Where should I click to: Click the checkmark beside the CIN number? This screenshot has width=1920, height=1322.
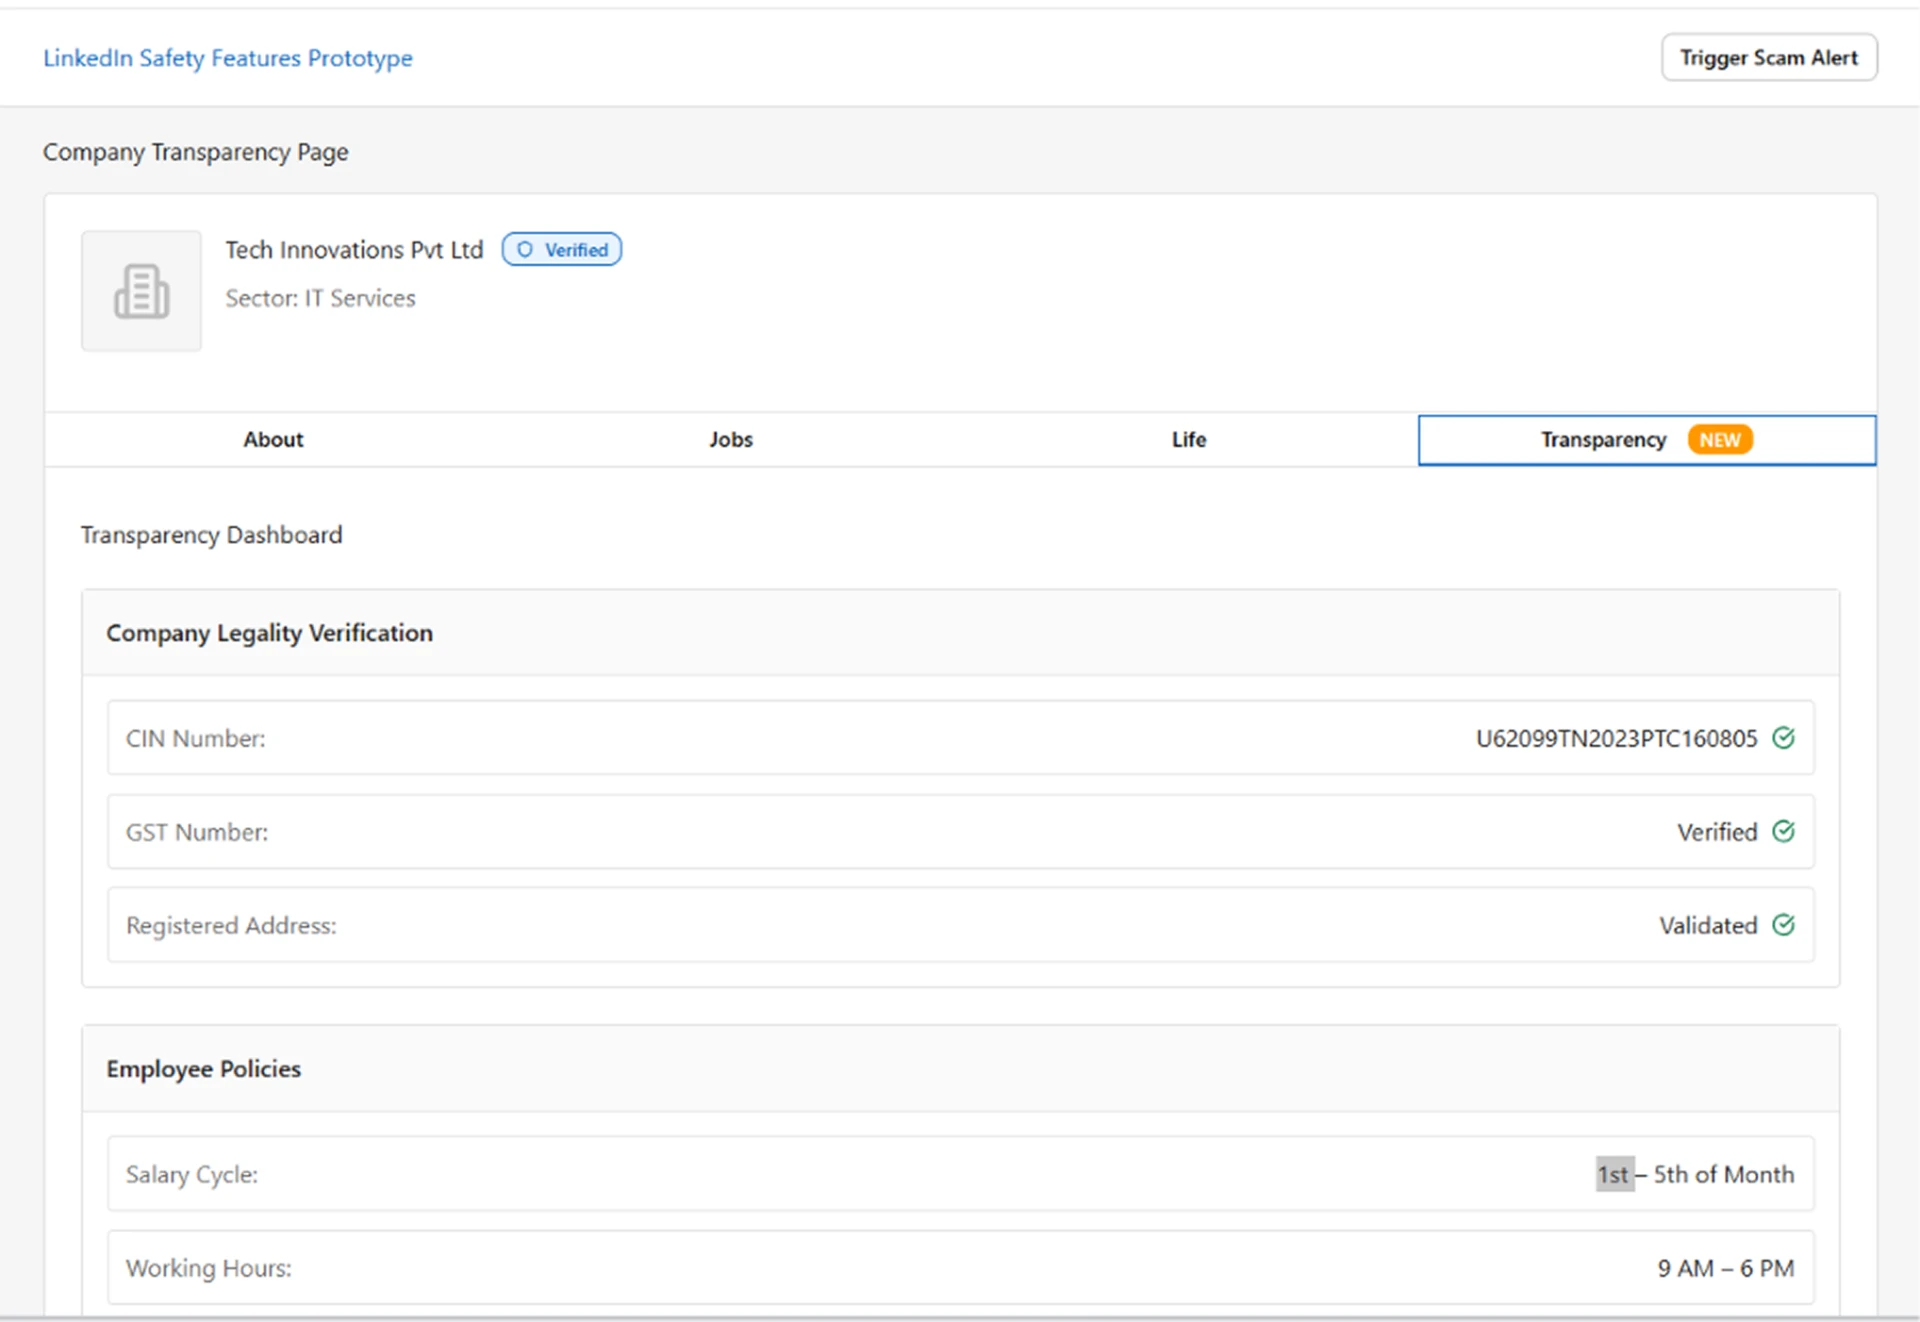click(1783, 738)
